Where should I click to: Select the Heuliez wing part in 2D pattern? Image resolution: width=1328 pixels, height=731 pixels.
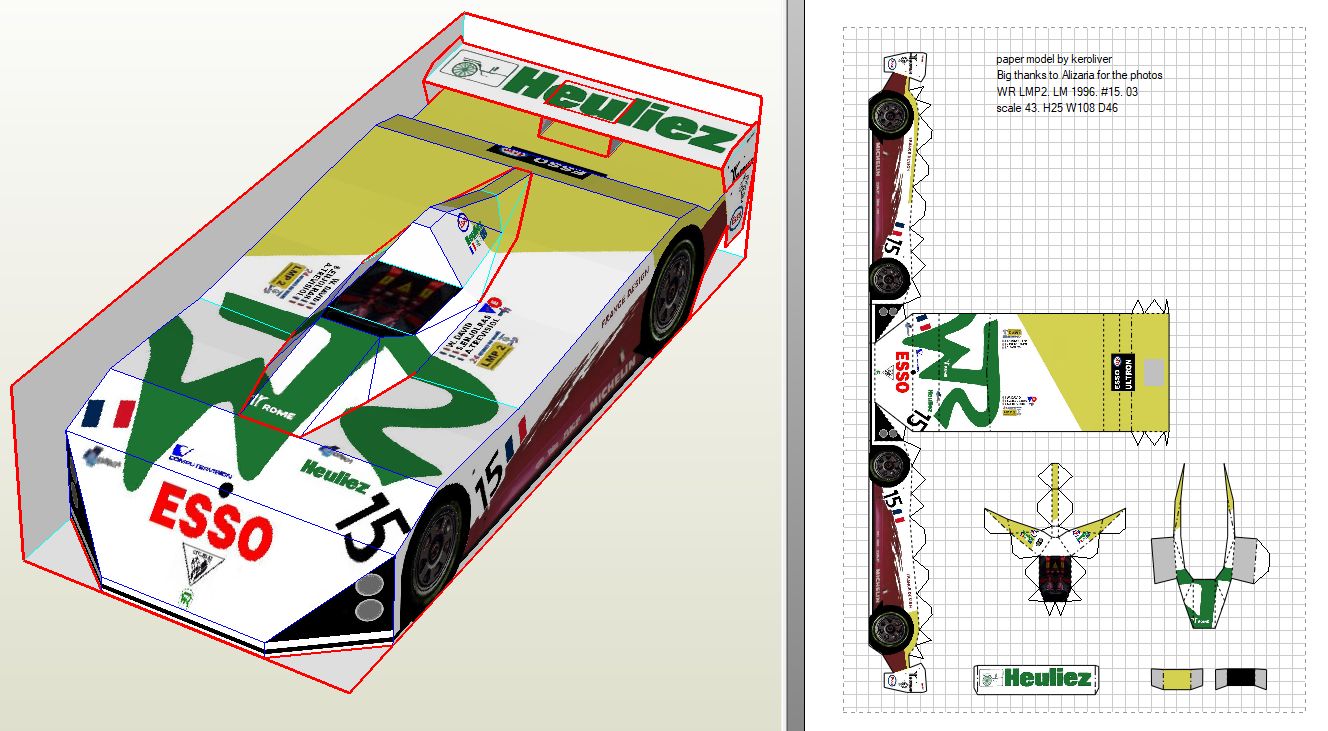pos(1035,678)
